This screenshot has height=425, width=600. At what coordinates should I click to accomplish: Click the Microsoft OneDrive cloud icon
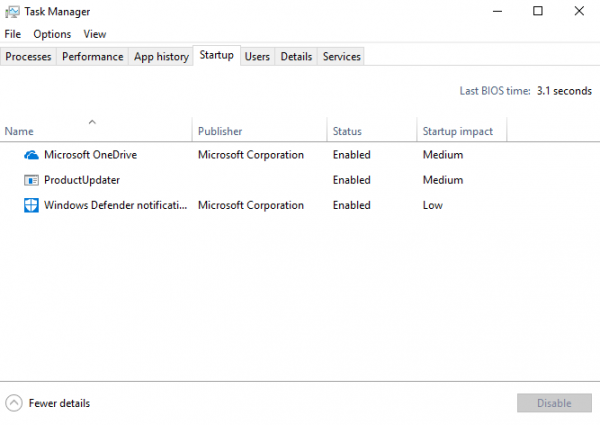click(31, 155)
